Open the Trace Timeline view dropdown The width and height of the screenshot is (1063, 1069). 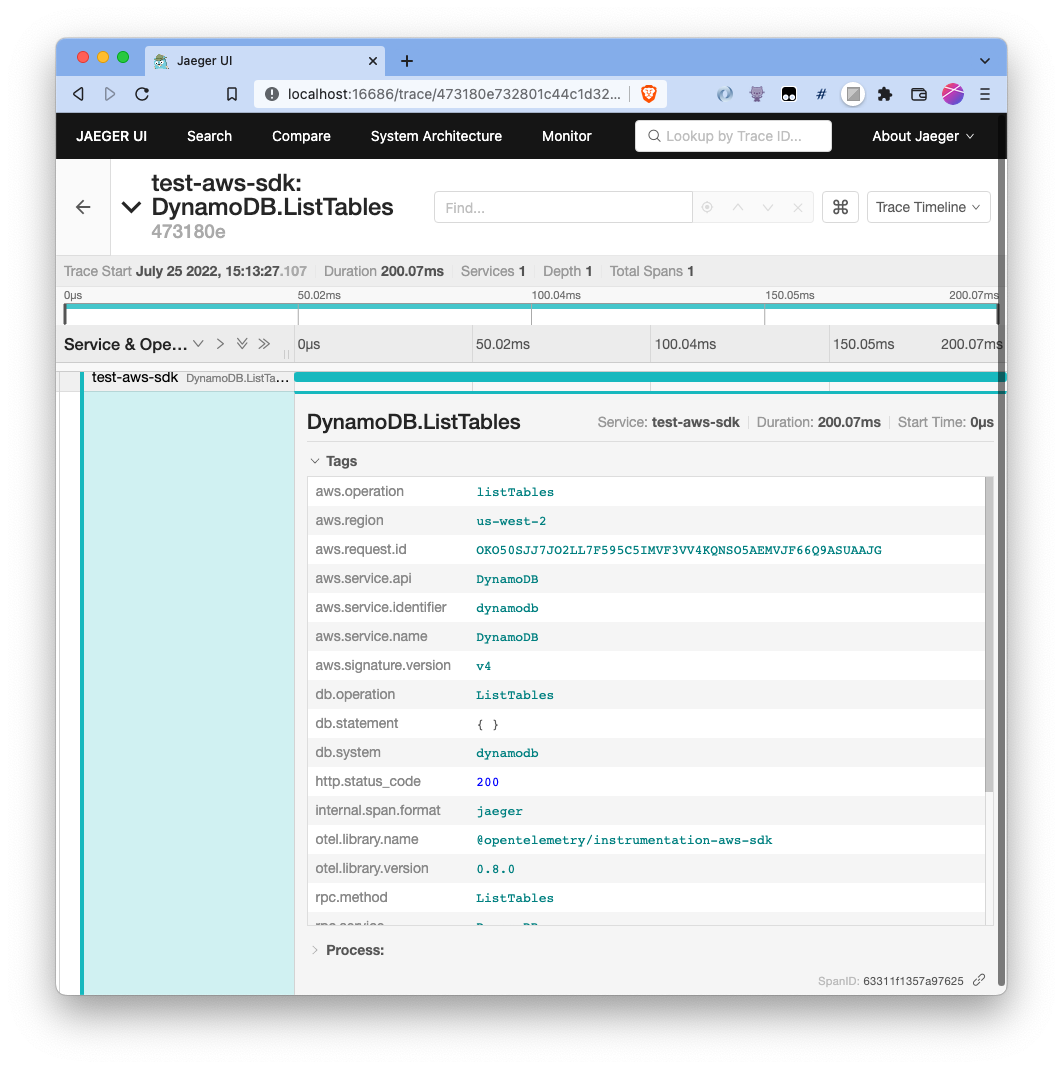928,207
